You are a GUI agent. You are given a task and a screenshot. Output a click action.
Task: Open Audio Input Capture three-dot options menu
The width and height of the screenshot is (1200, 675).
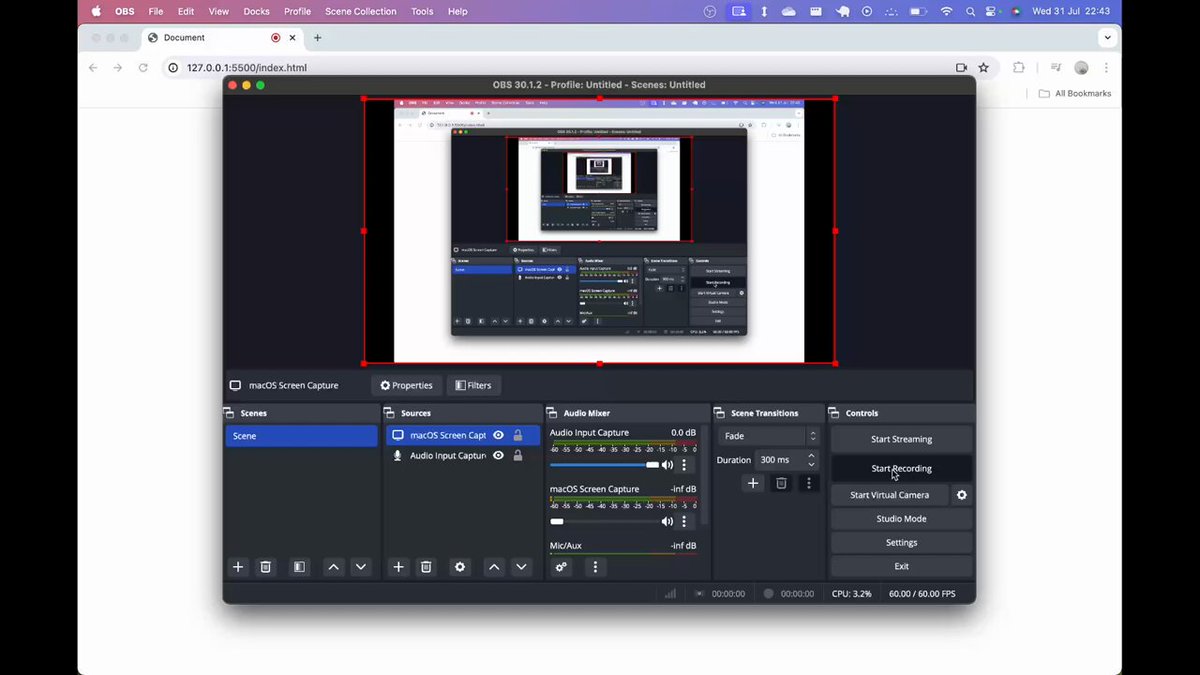pos(685,465)
